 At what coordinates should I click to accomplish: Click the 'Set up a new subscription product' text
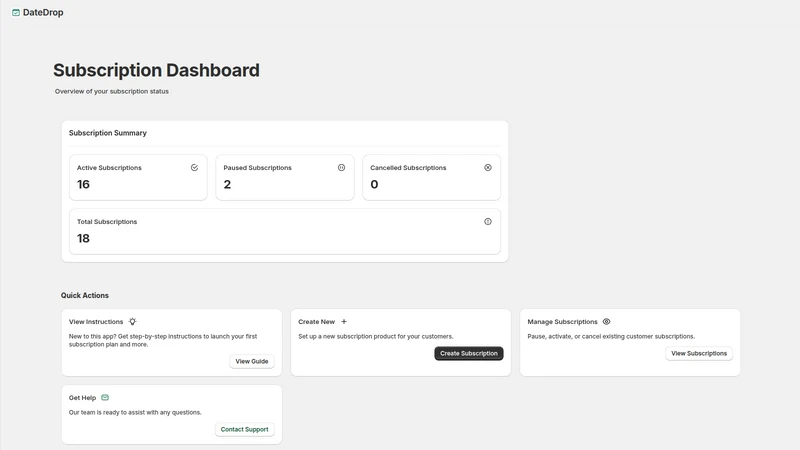click(x=376, y=336)
